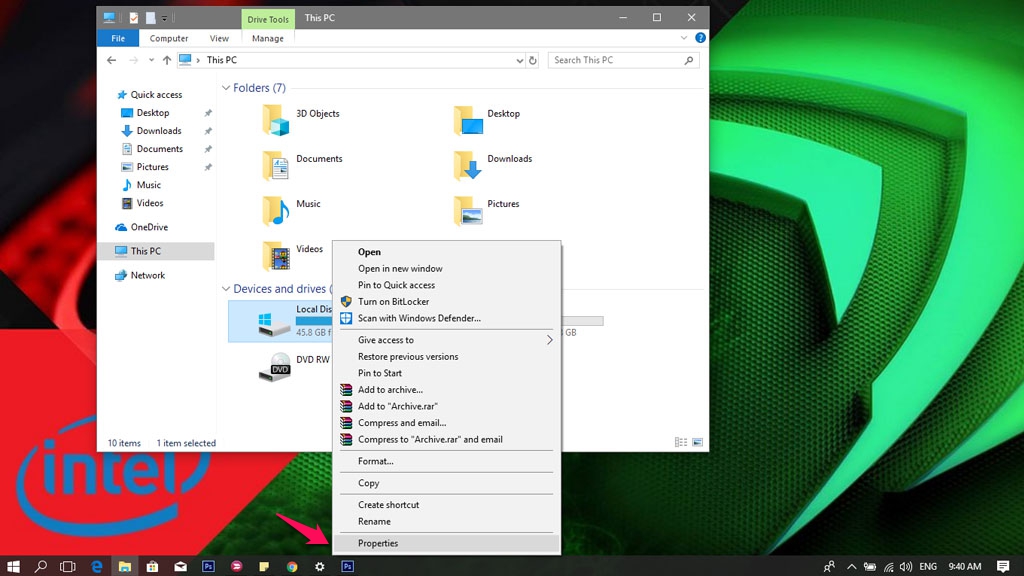This screenshot has height=576, width=1024.
Task: Open address bar history dropdown
Action: [519, 60]
